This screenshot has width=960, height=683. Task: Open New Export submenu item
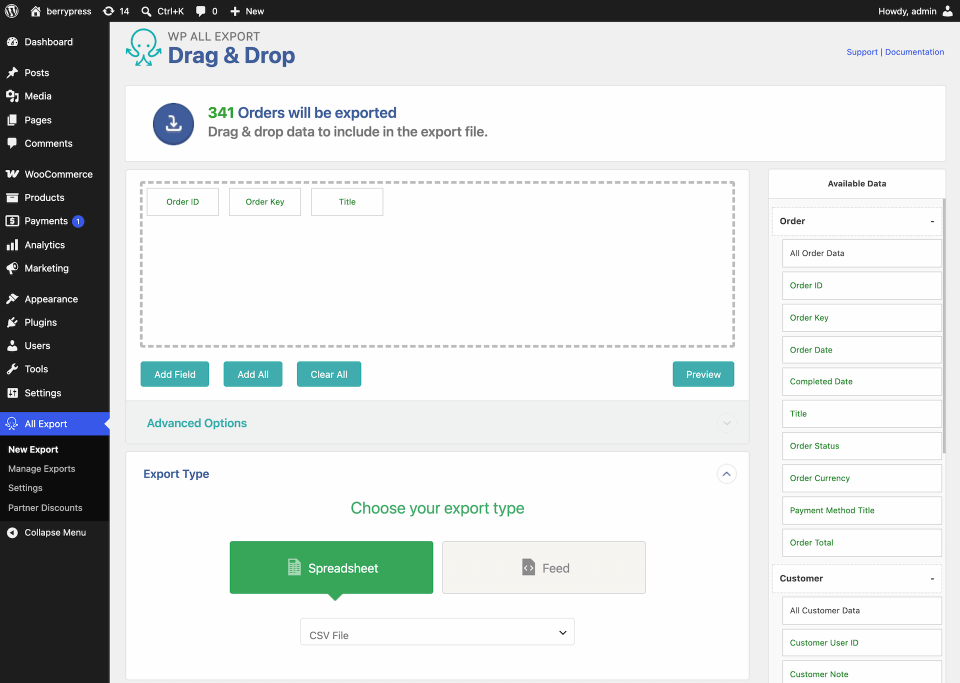tap(33, 449)
